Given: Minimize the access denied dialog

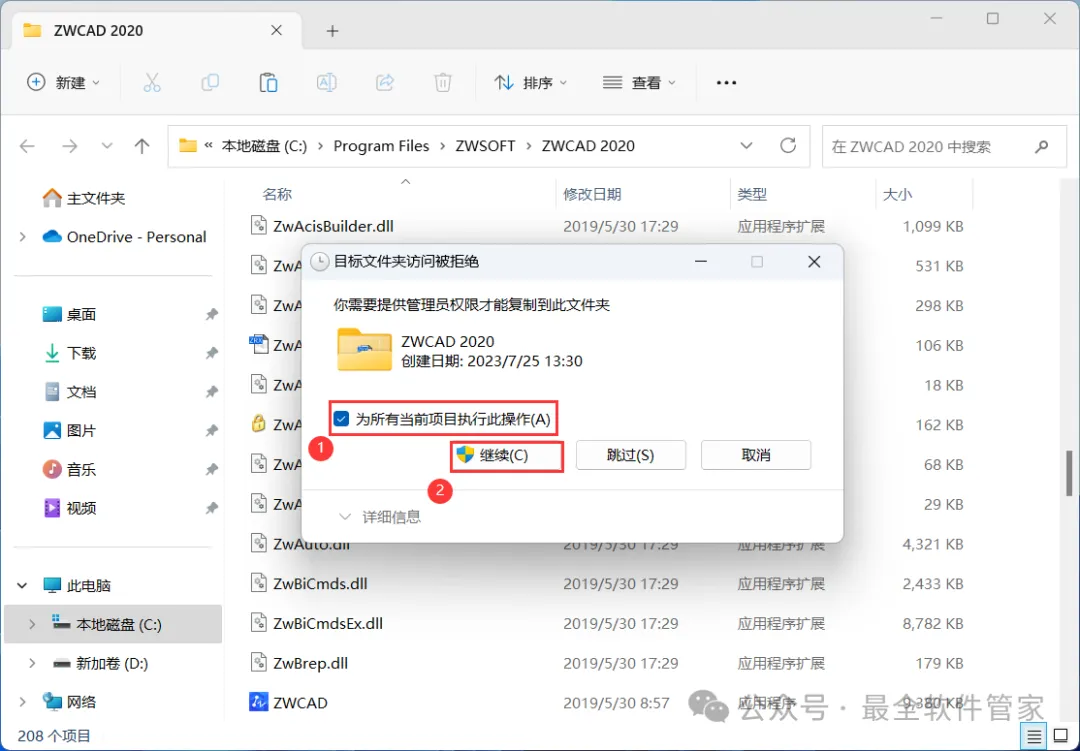Looking at the screenshot, I should [701, 262].
